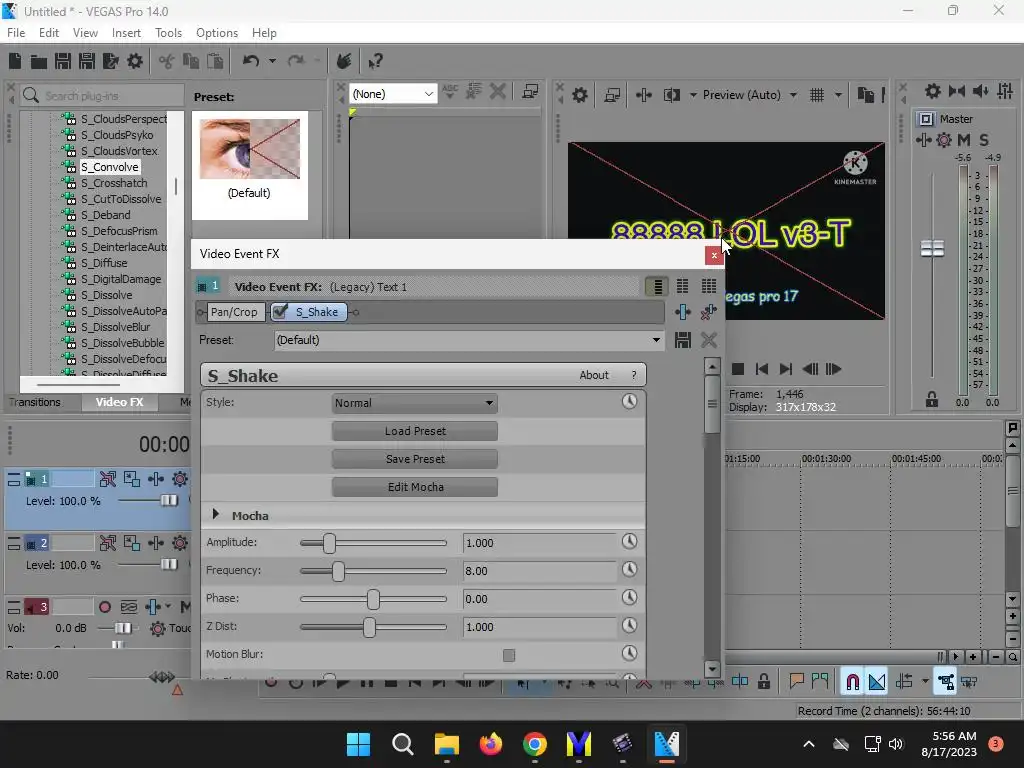The width and height of the screenshot is (1024, 768).
Task: Open the FX Preset (Default) dropdown
Action: [468, 340]
